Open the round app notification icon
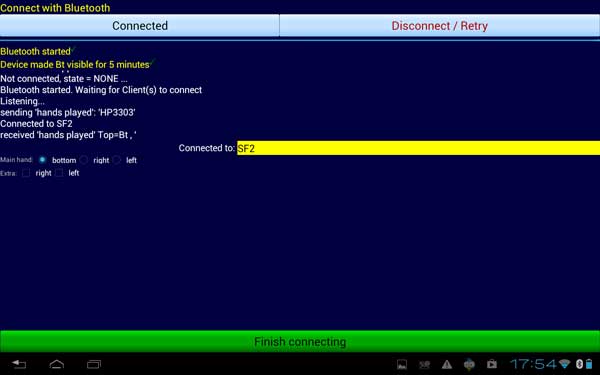 click(x=469, y=364)
